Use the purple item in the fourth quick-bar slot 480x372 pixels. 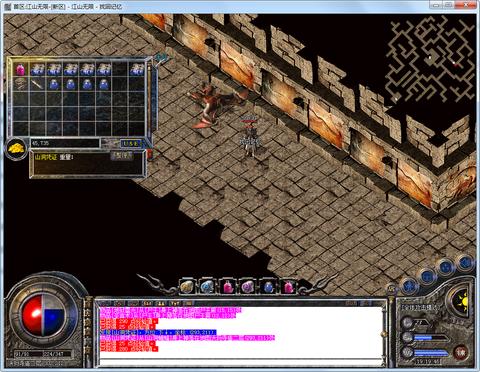248,286
